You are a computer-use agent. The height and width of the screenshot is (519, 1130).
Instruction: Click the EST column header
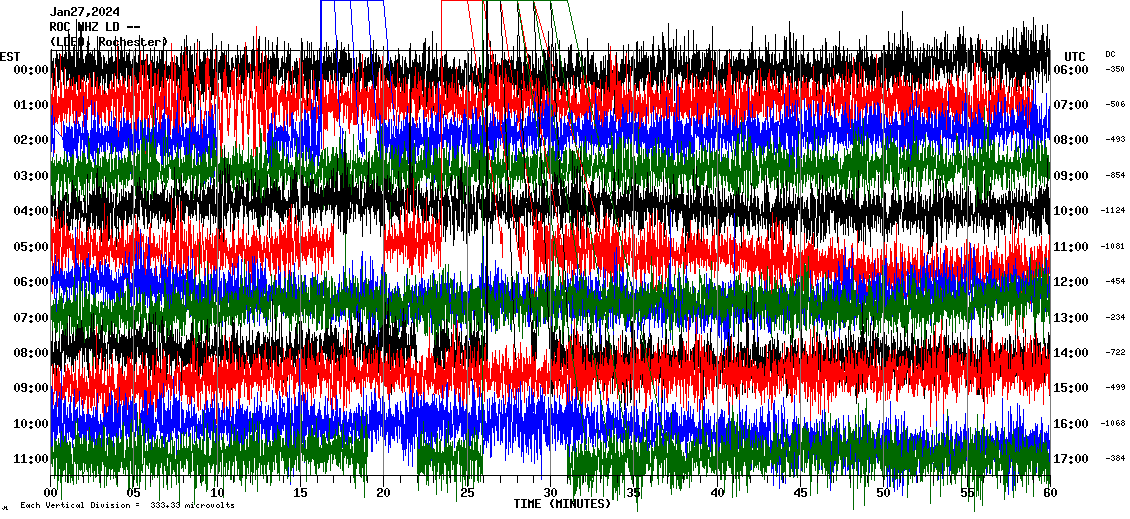[10, 56]
